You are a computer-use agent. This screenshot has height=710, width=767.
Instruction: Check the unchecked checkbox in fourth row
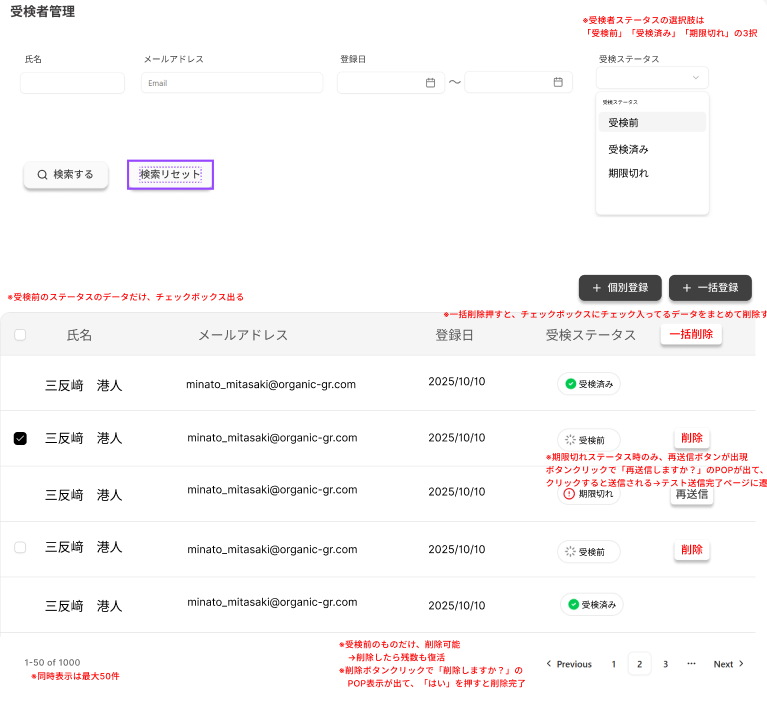tap(20, 548)
